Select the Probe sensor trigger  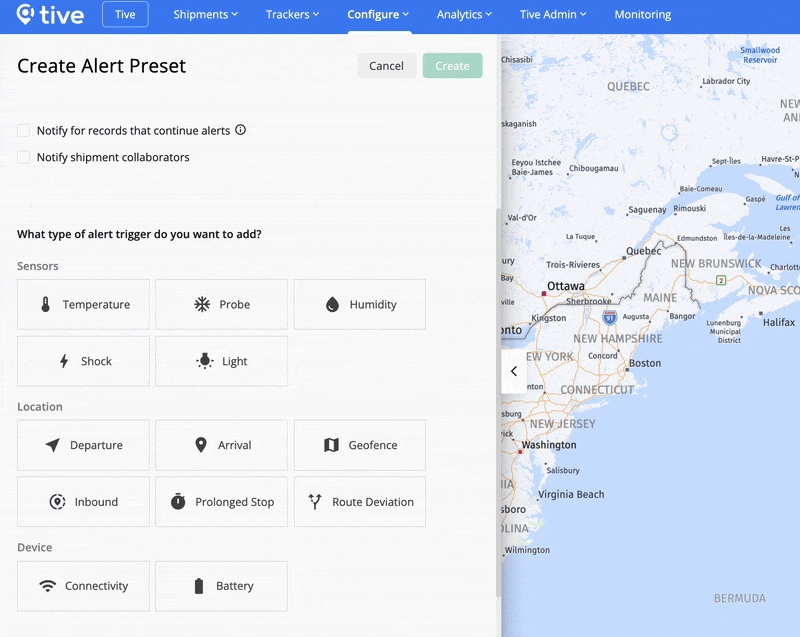pyautogui.click(x=221, y=304)
